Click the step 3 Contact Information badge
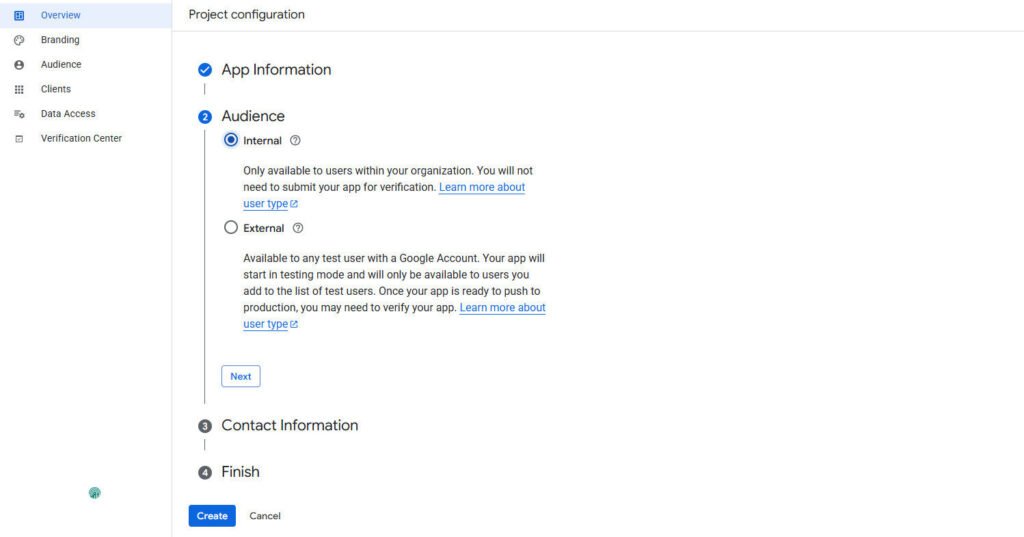Viewport: 1024px width, 537px height. (205, 426)
